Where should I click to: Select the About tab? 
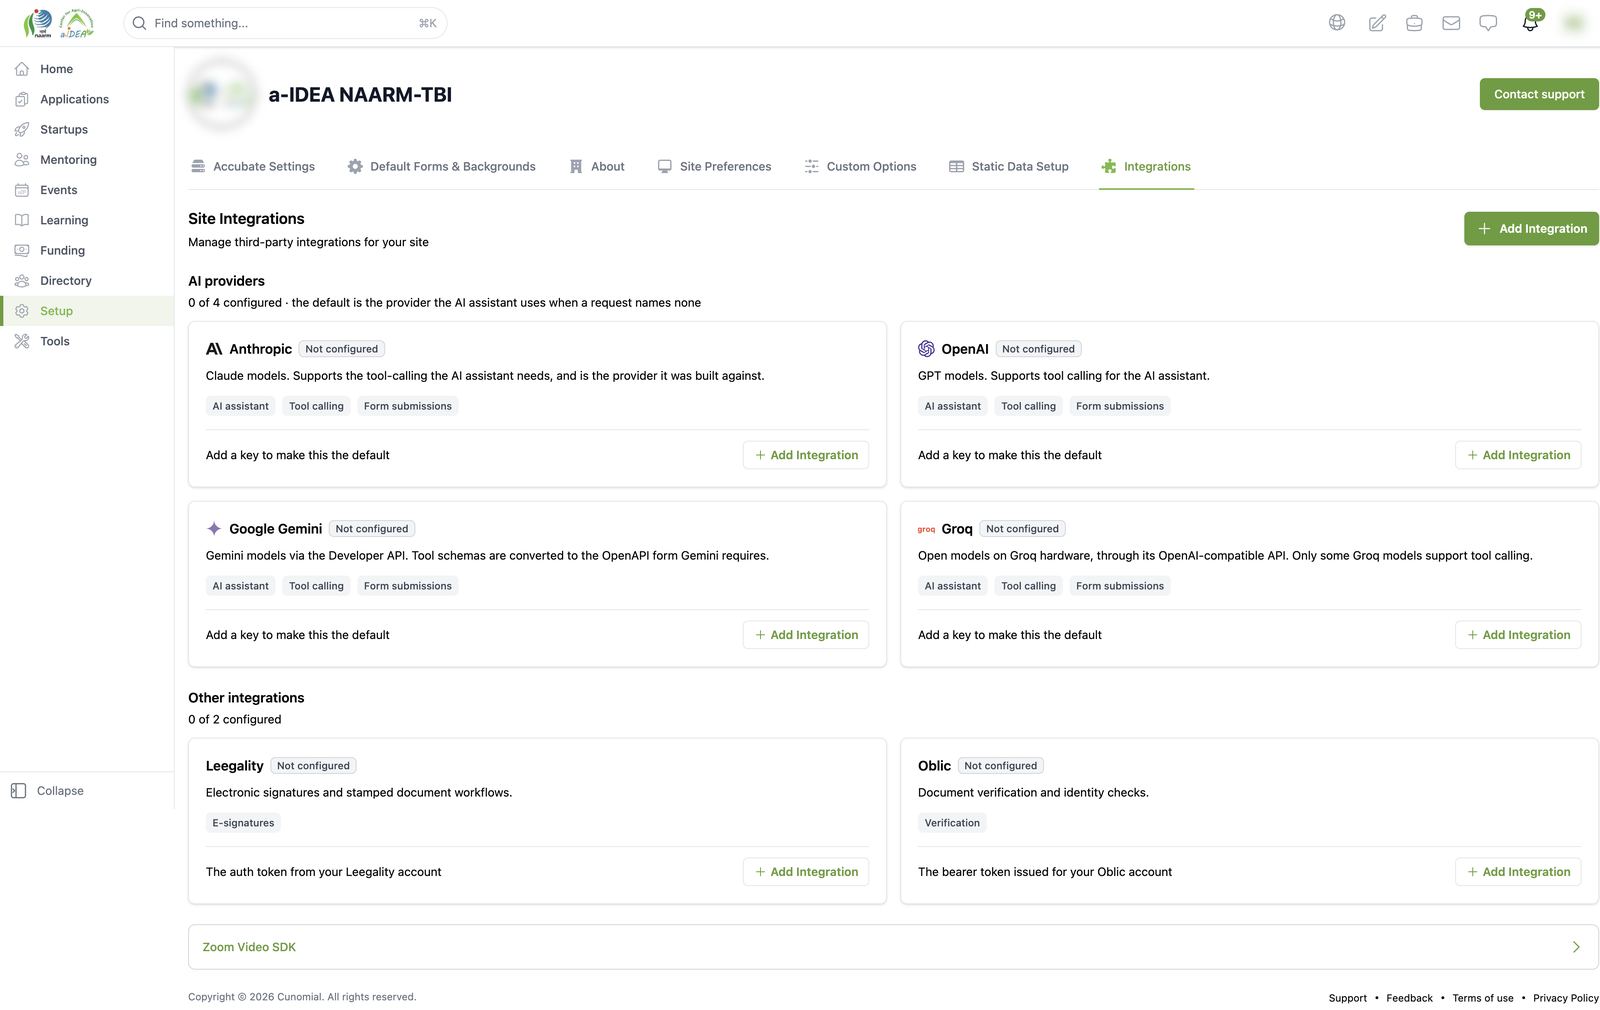coord(597,167)
